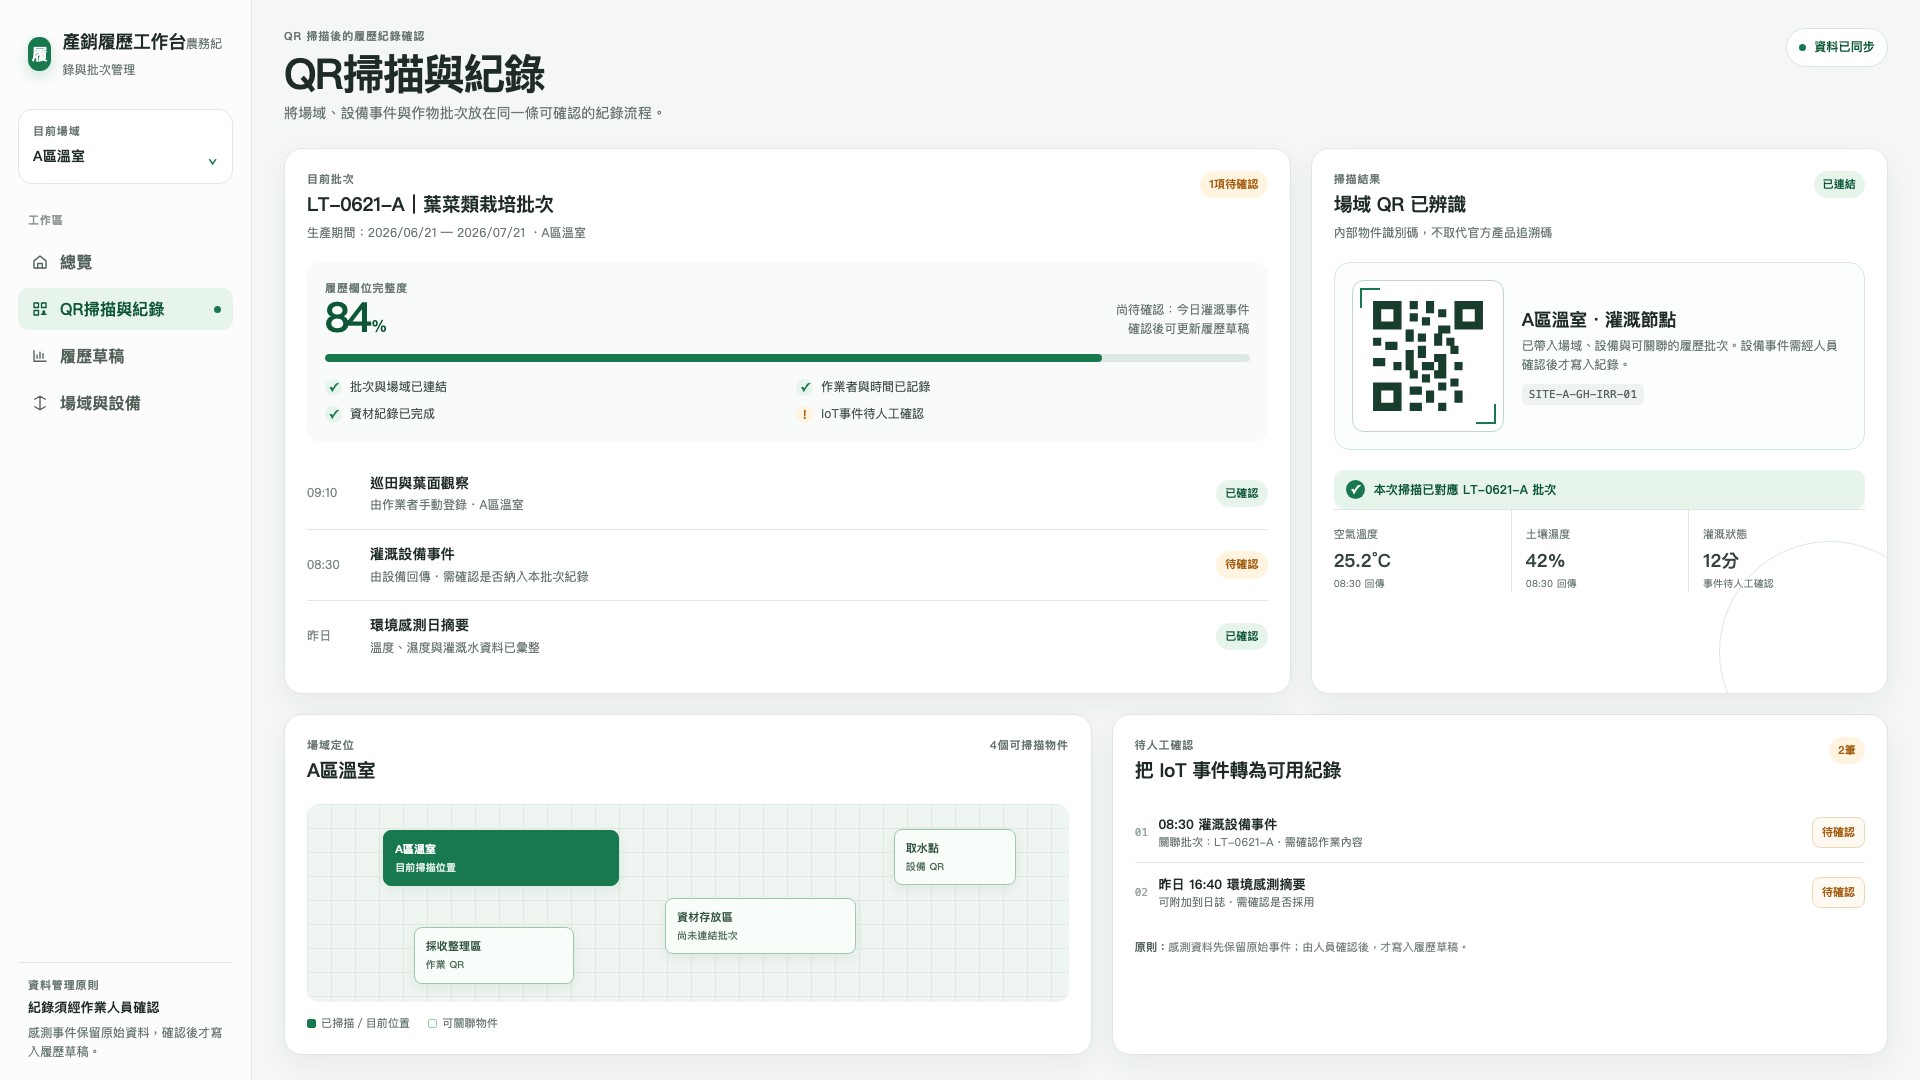The image size is (1920, 1080).
Task: Click the 4個可掃描物件 label
Action: [1028, 745]
